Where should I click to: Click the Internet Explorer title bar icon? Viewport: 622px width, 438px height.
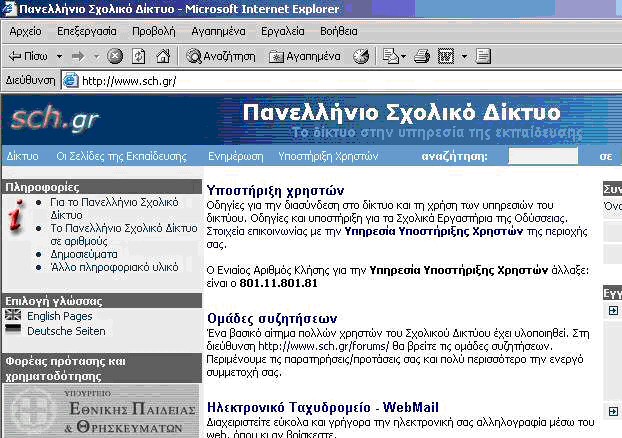(x=9, y=9)
